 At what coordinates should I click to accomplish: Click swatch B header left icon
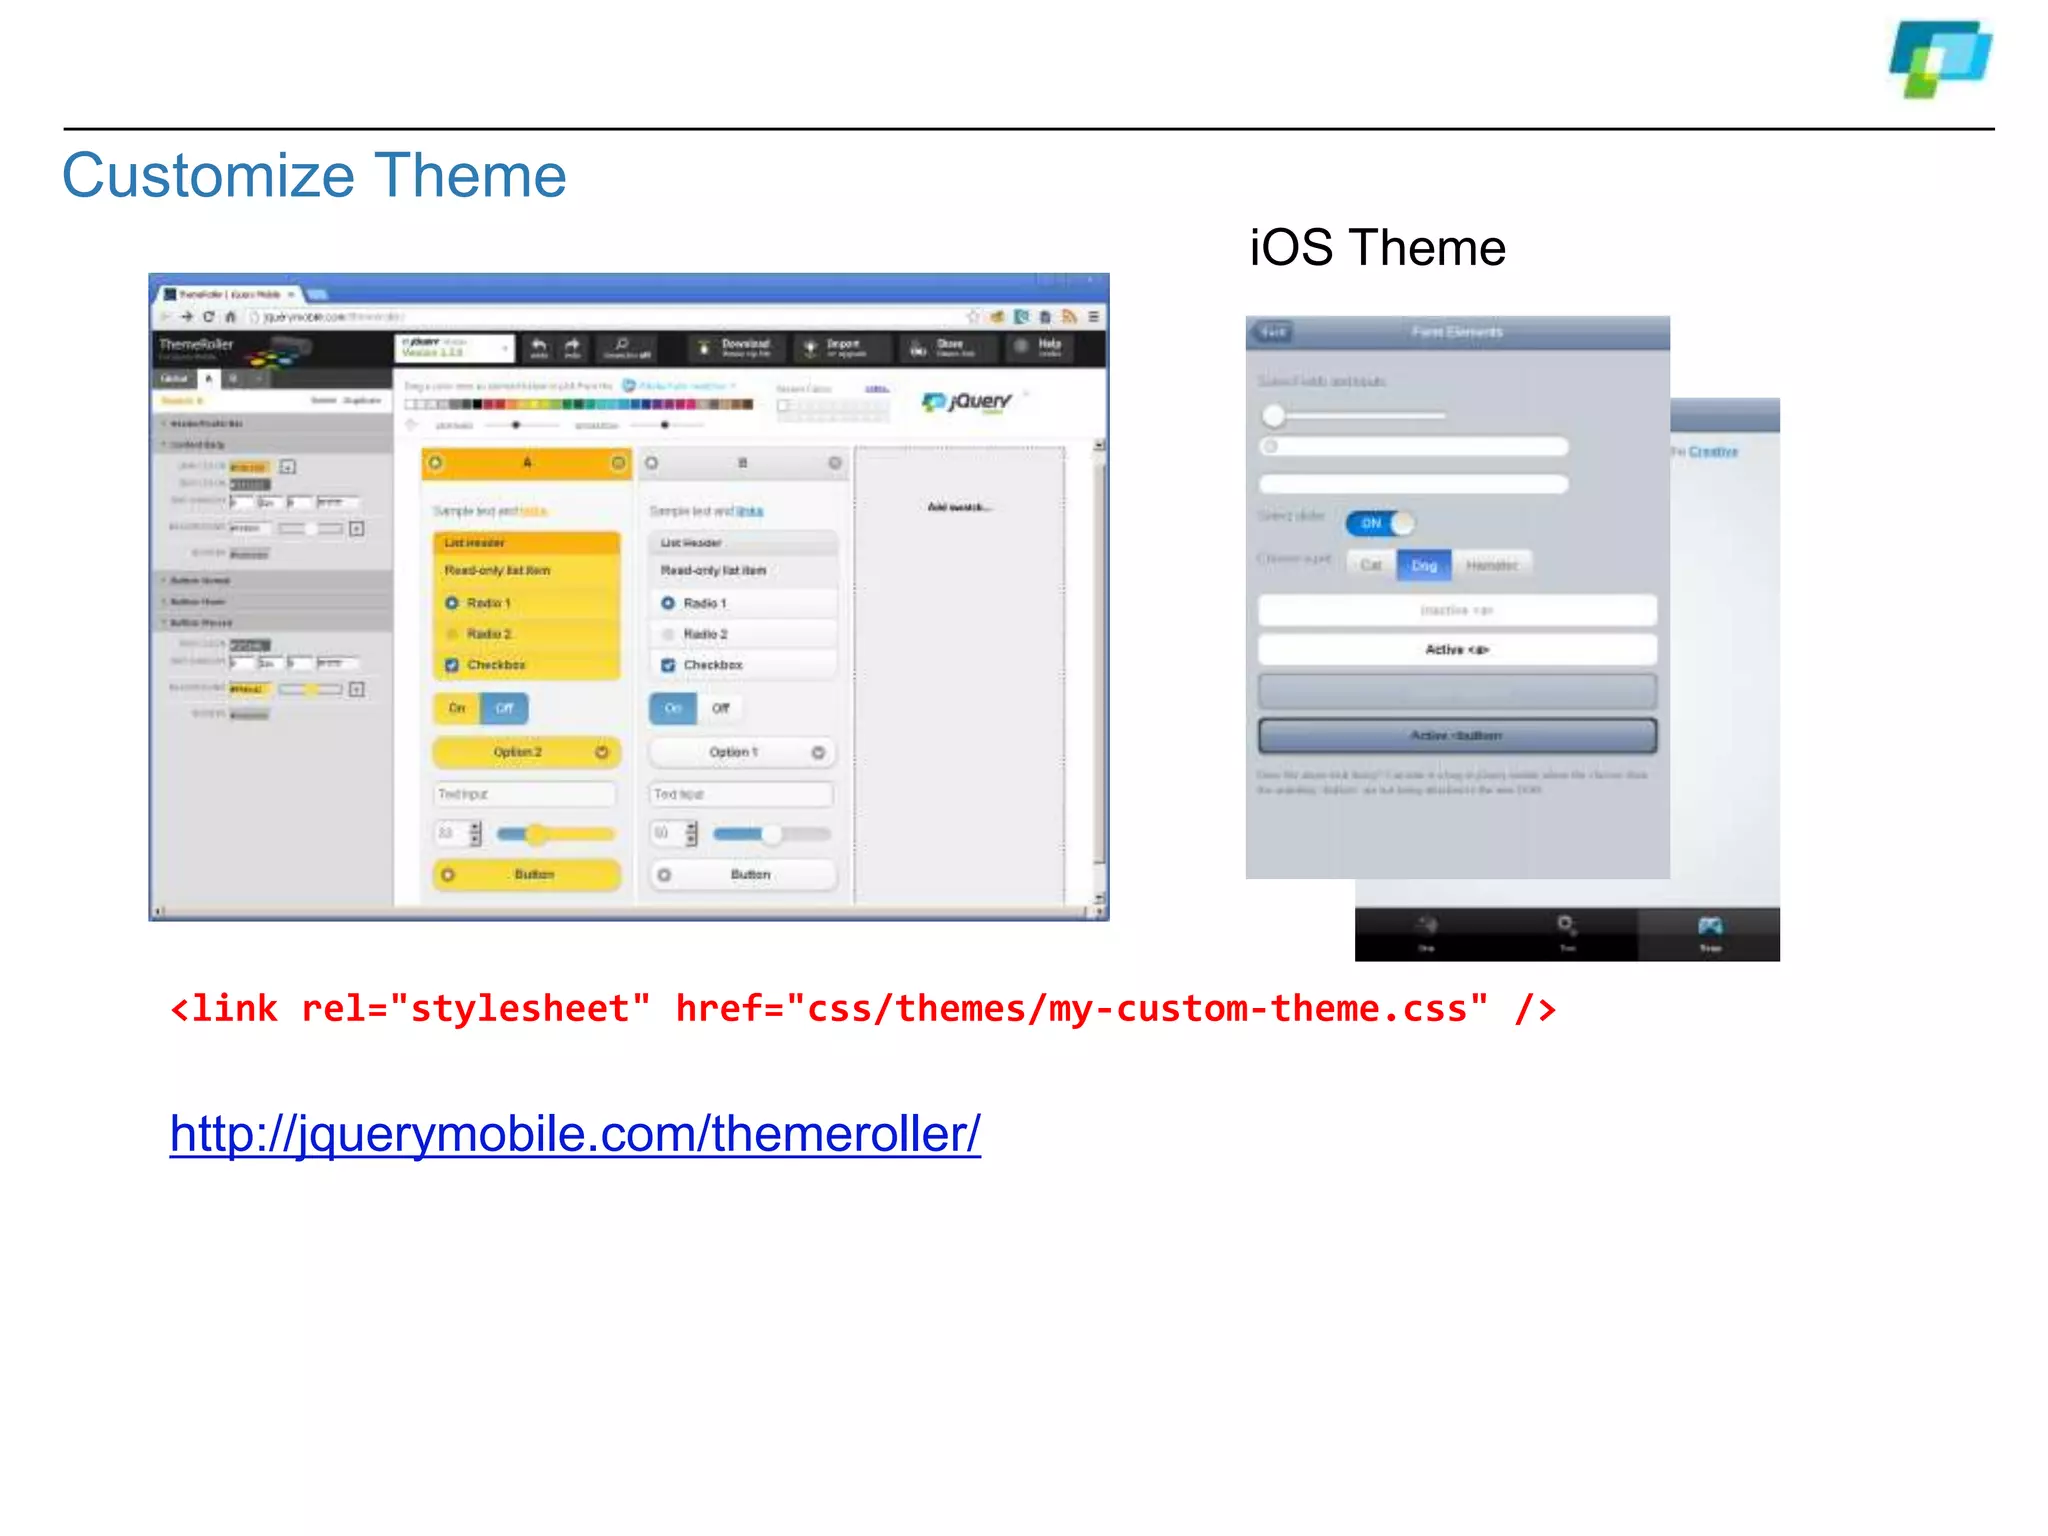tap(652, 463)
